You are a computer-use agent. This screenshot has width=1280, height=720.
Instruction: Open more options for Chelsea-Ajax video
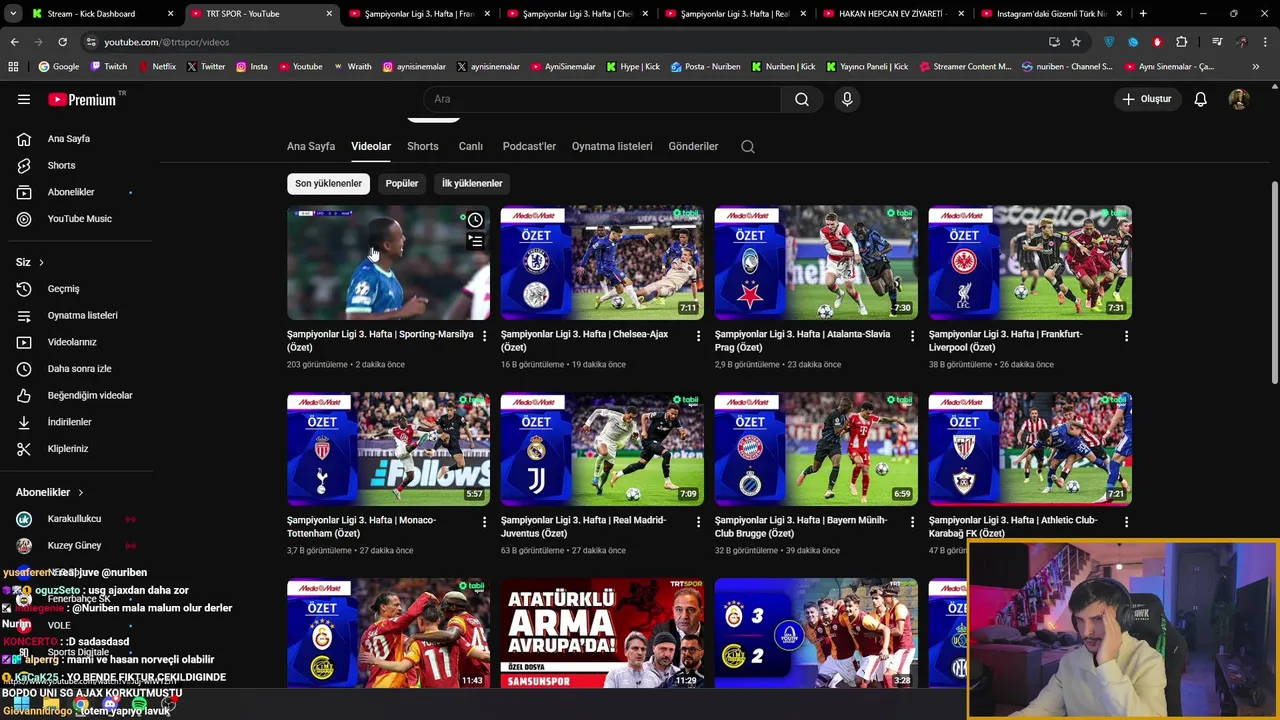[x=698, y=336]
